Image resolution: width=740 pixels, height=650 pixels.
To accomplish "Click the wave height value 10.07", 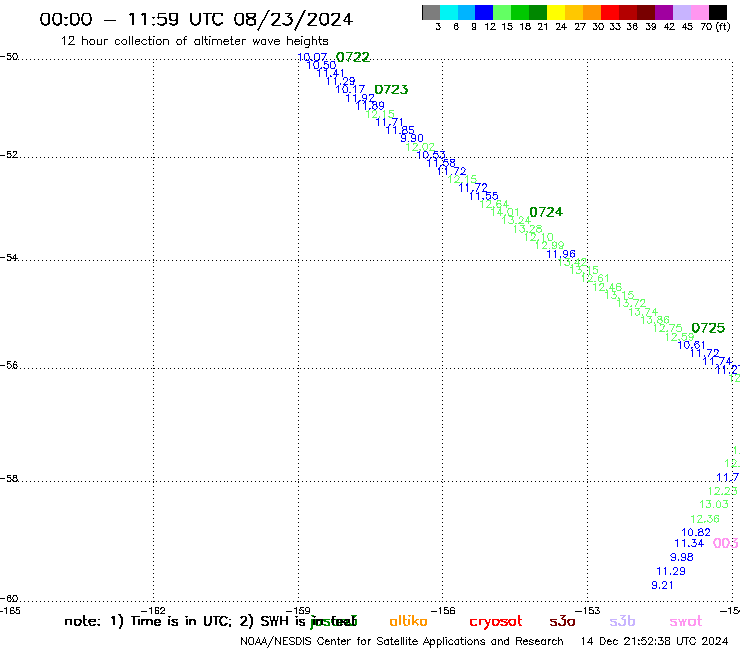I will [312, 57].
